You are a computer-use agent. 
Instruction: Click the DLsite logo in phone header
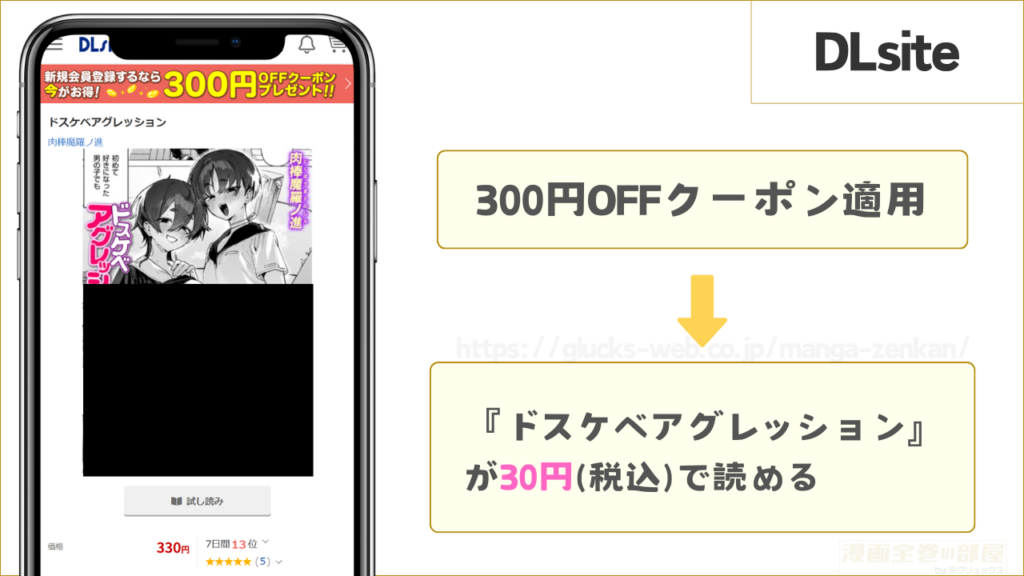pyautogui.click(x=95, y=44)
